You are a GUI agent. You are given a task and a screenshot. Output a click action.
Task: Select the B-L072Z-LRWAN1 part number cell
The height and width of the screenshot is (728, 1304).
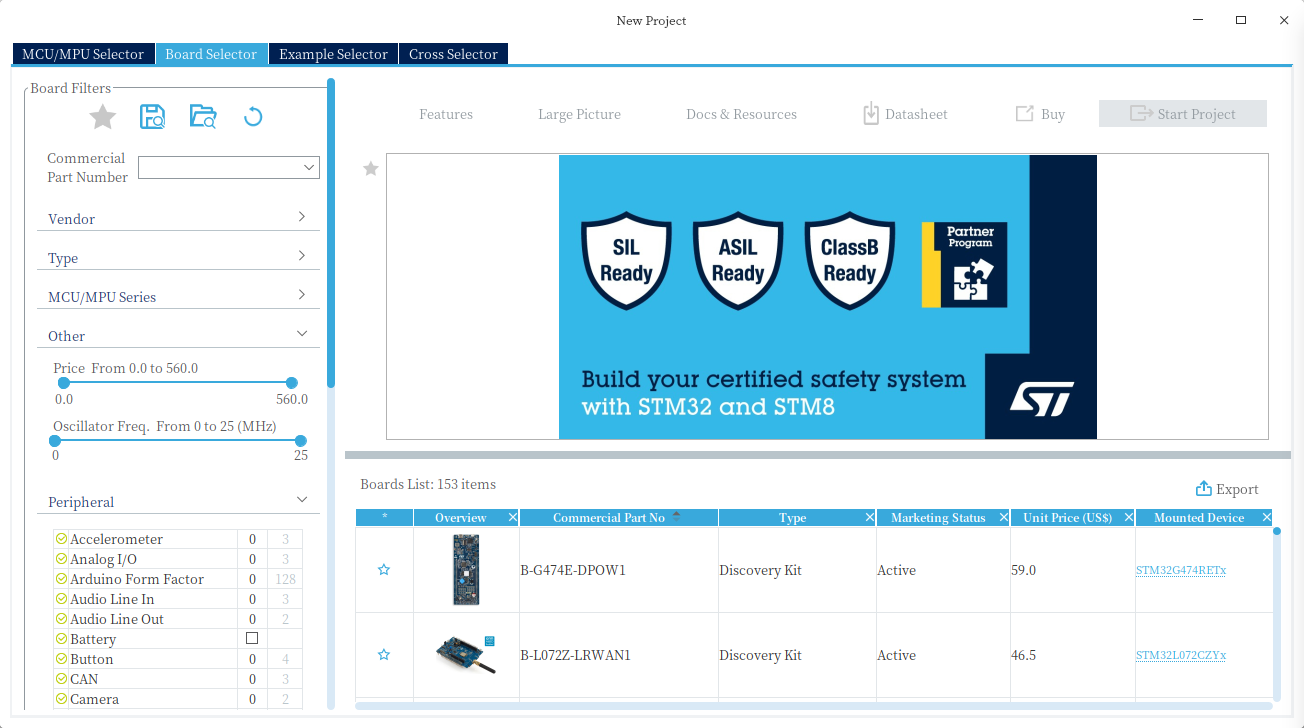pyautogui.click(x=619, y=655)
